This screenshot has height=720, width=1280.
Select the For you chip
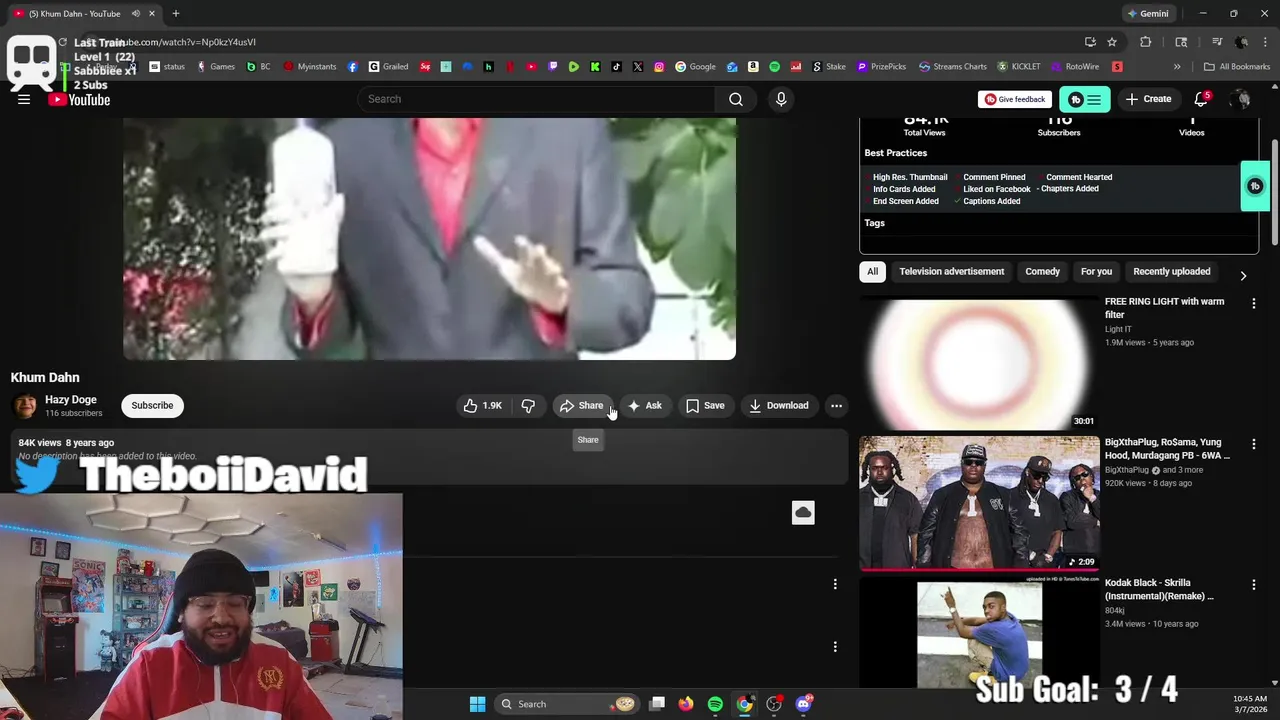tap(1096, 271)
